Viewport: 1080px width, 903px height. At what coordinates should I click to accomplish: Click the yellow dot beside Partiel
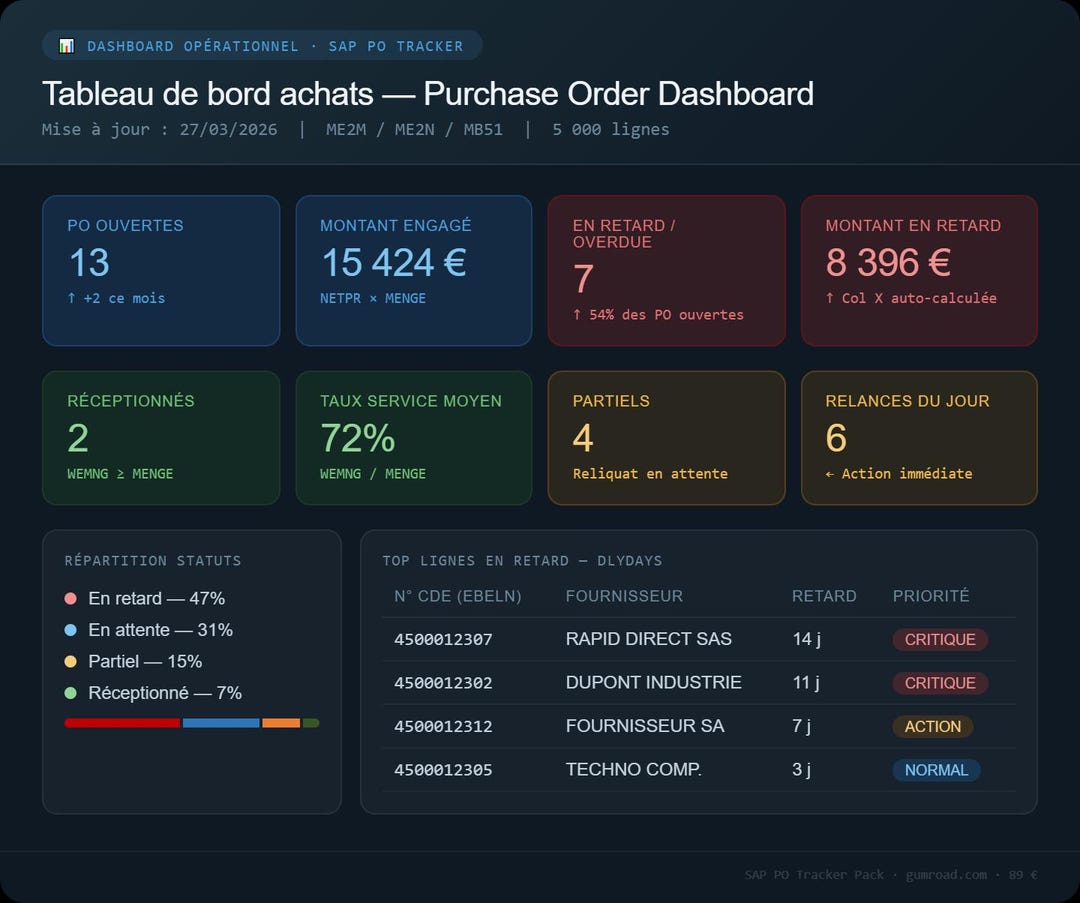pos(70,662)
